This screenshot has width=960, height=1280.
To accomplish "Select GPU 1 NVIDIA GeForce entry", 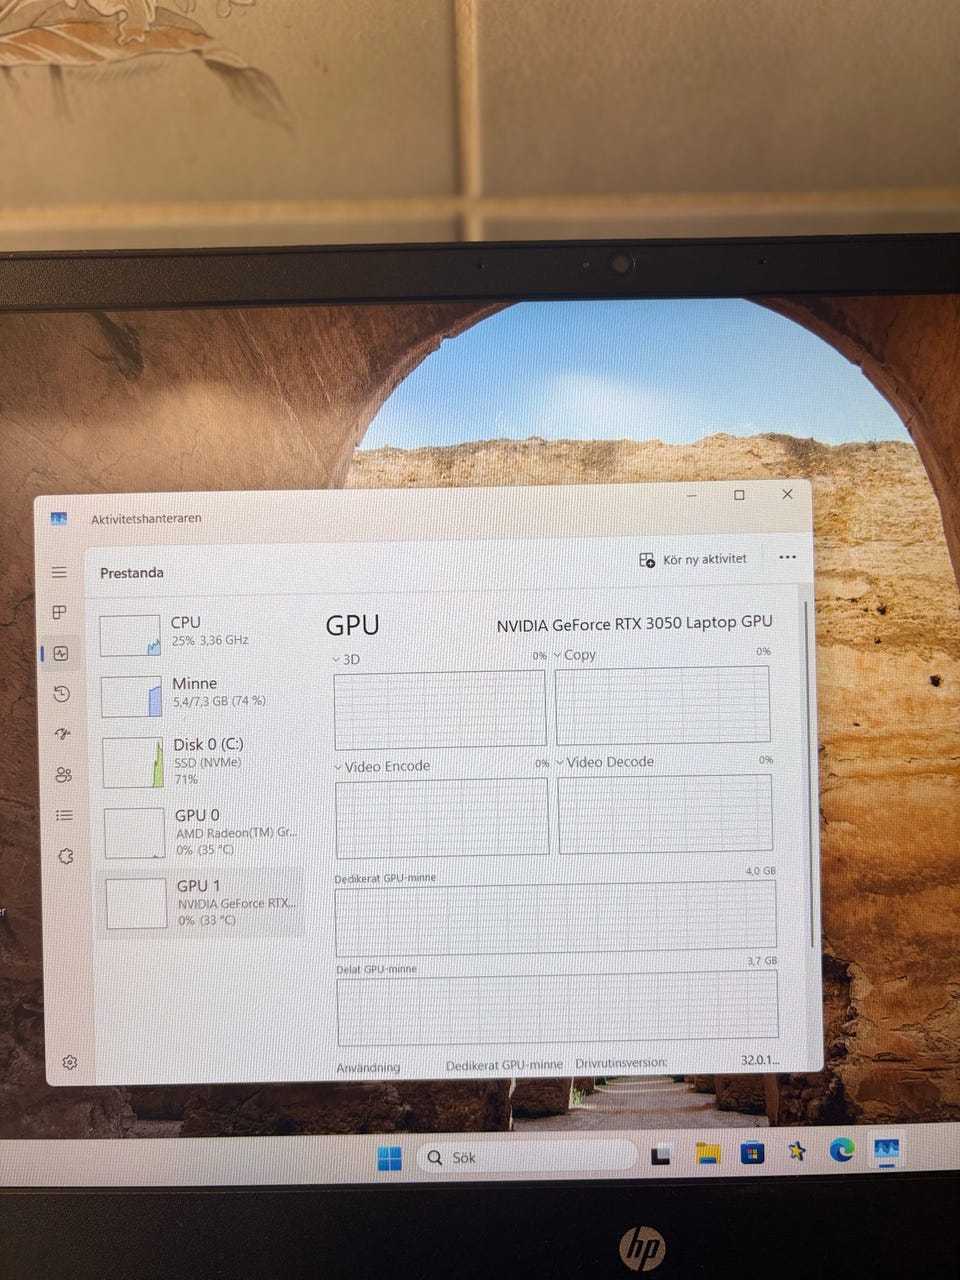I will (202, 903).
